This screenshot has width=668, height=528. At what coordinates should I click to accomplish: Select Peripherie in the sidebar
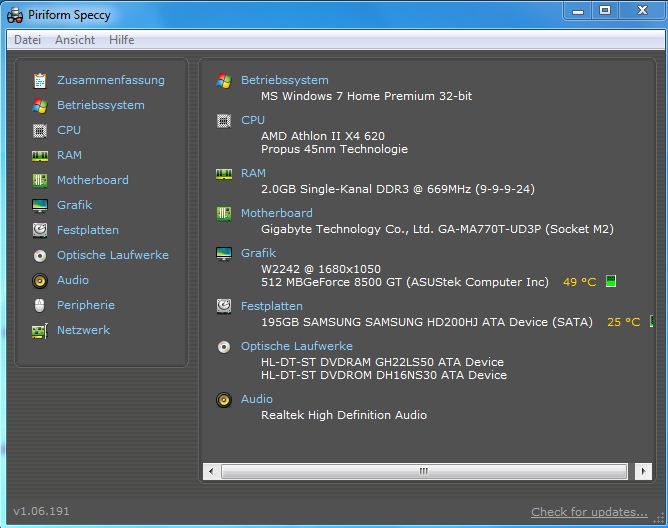coord(86,305)
